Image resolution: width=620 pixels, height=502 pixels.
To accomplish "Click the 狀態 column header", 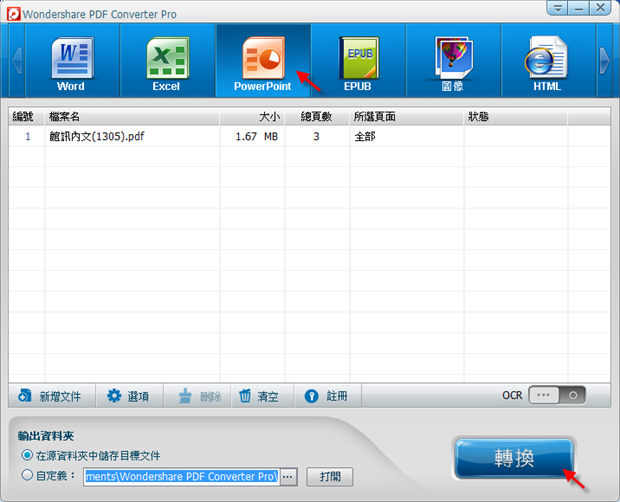I will pos(516,117).
